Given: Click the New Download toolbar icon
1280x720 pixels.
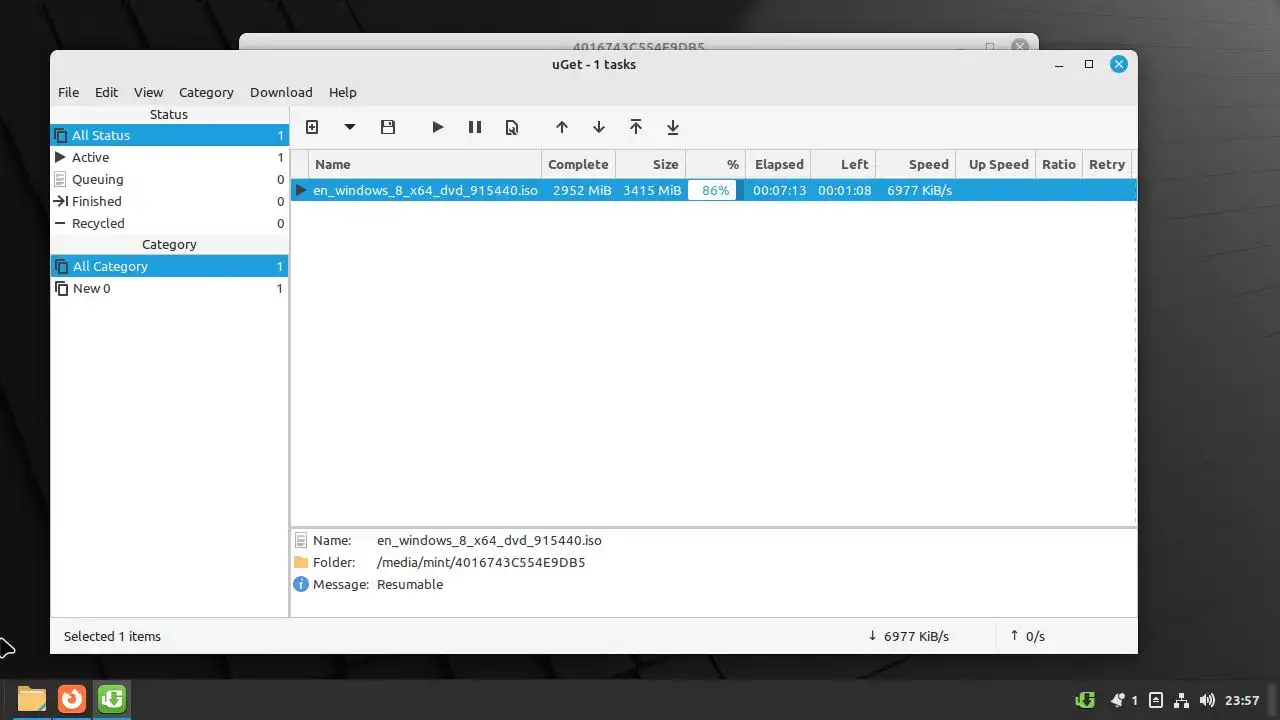Looking at the screenshot, I should tap(312, 127).
